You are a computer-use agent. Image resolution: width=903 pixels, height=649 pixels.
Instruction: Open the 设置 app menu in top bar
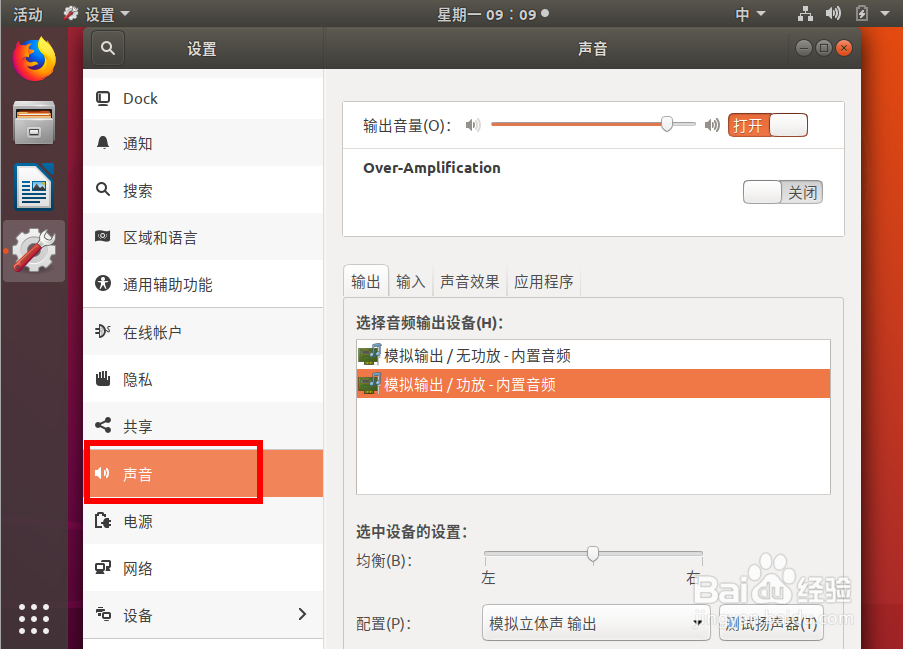[97, 14]
